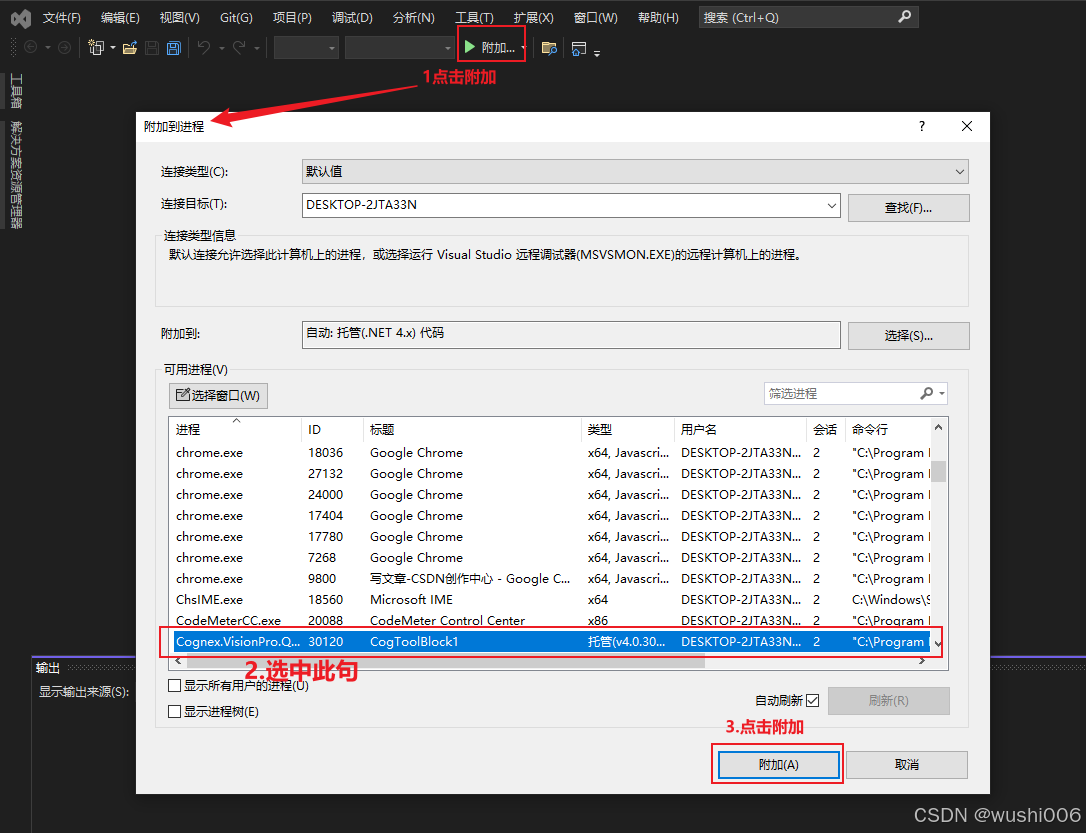Toggle 显示所有用户的进程 checkbox
1086x833 pixels.
tap(175, 686)
